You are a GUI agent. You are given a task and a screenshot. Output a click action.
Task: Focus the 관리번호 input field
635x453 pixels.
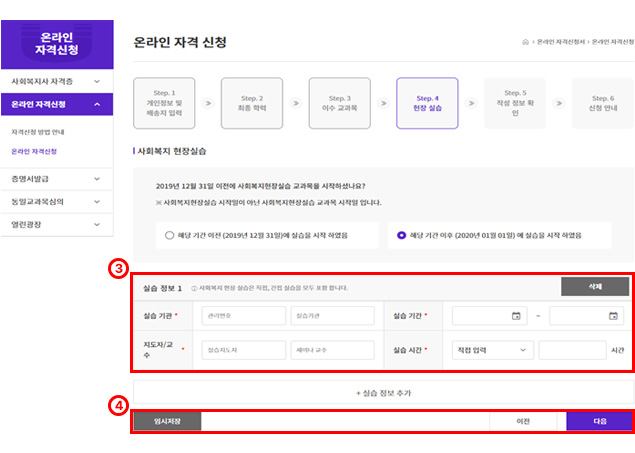coord(243,316)
